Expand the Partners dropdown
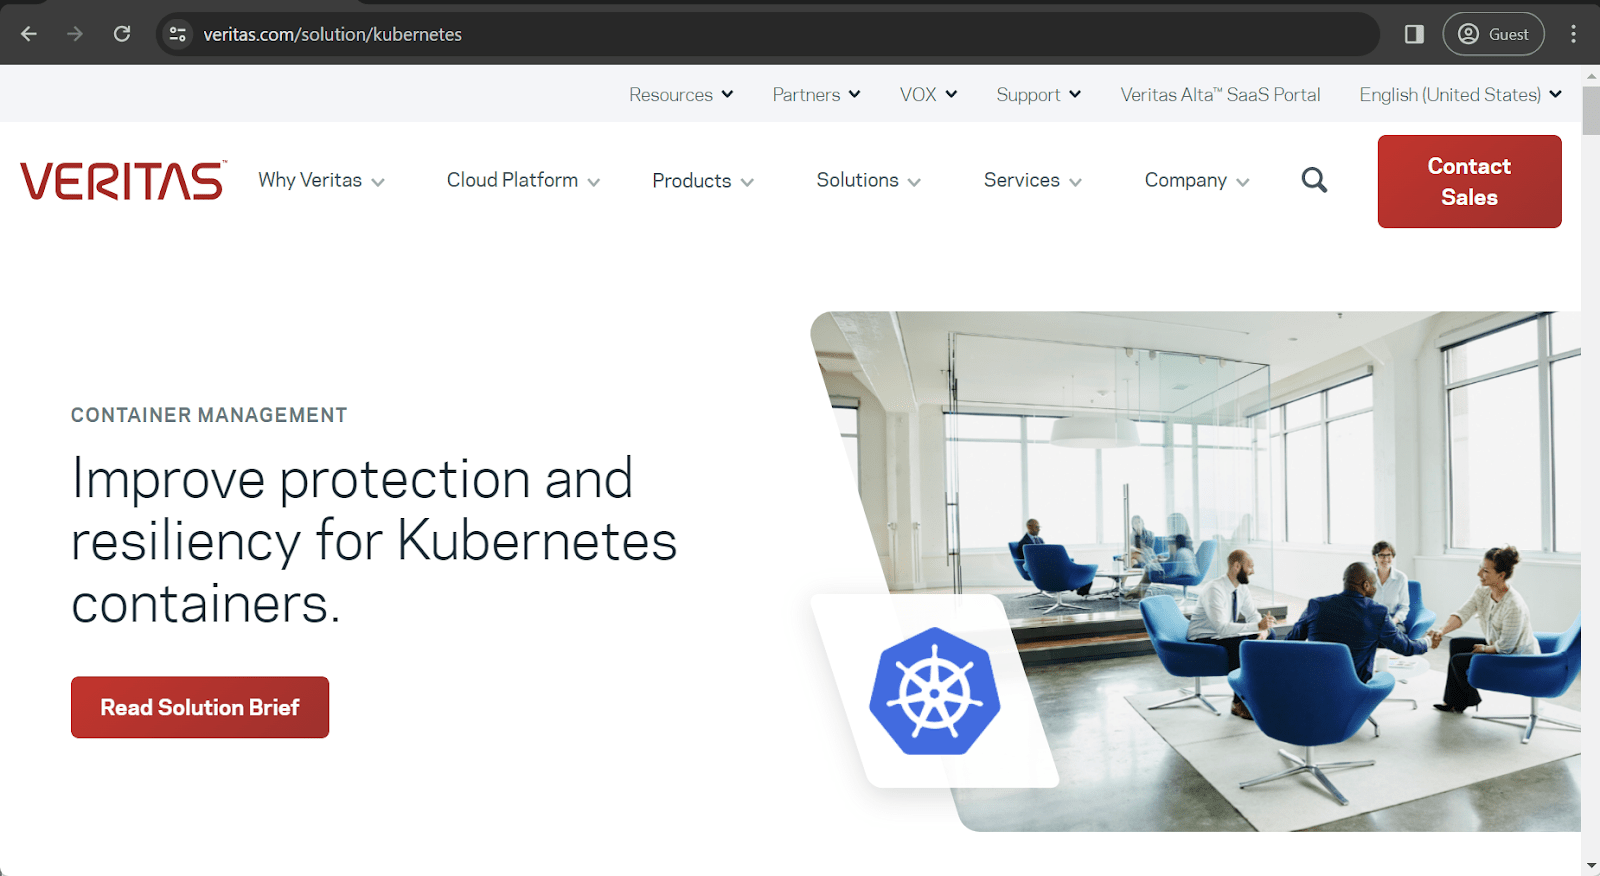Viewport: 1600px width, 876px height. 816,94
